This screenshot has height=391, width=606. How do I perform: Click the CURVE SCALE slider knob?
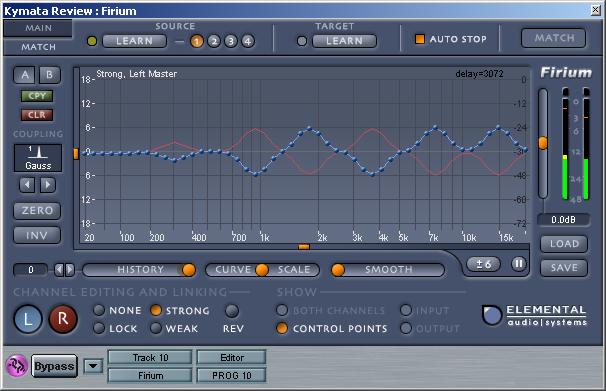pos(262,270)
